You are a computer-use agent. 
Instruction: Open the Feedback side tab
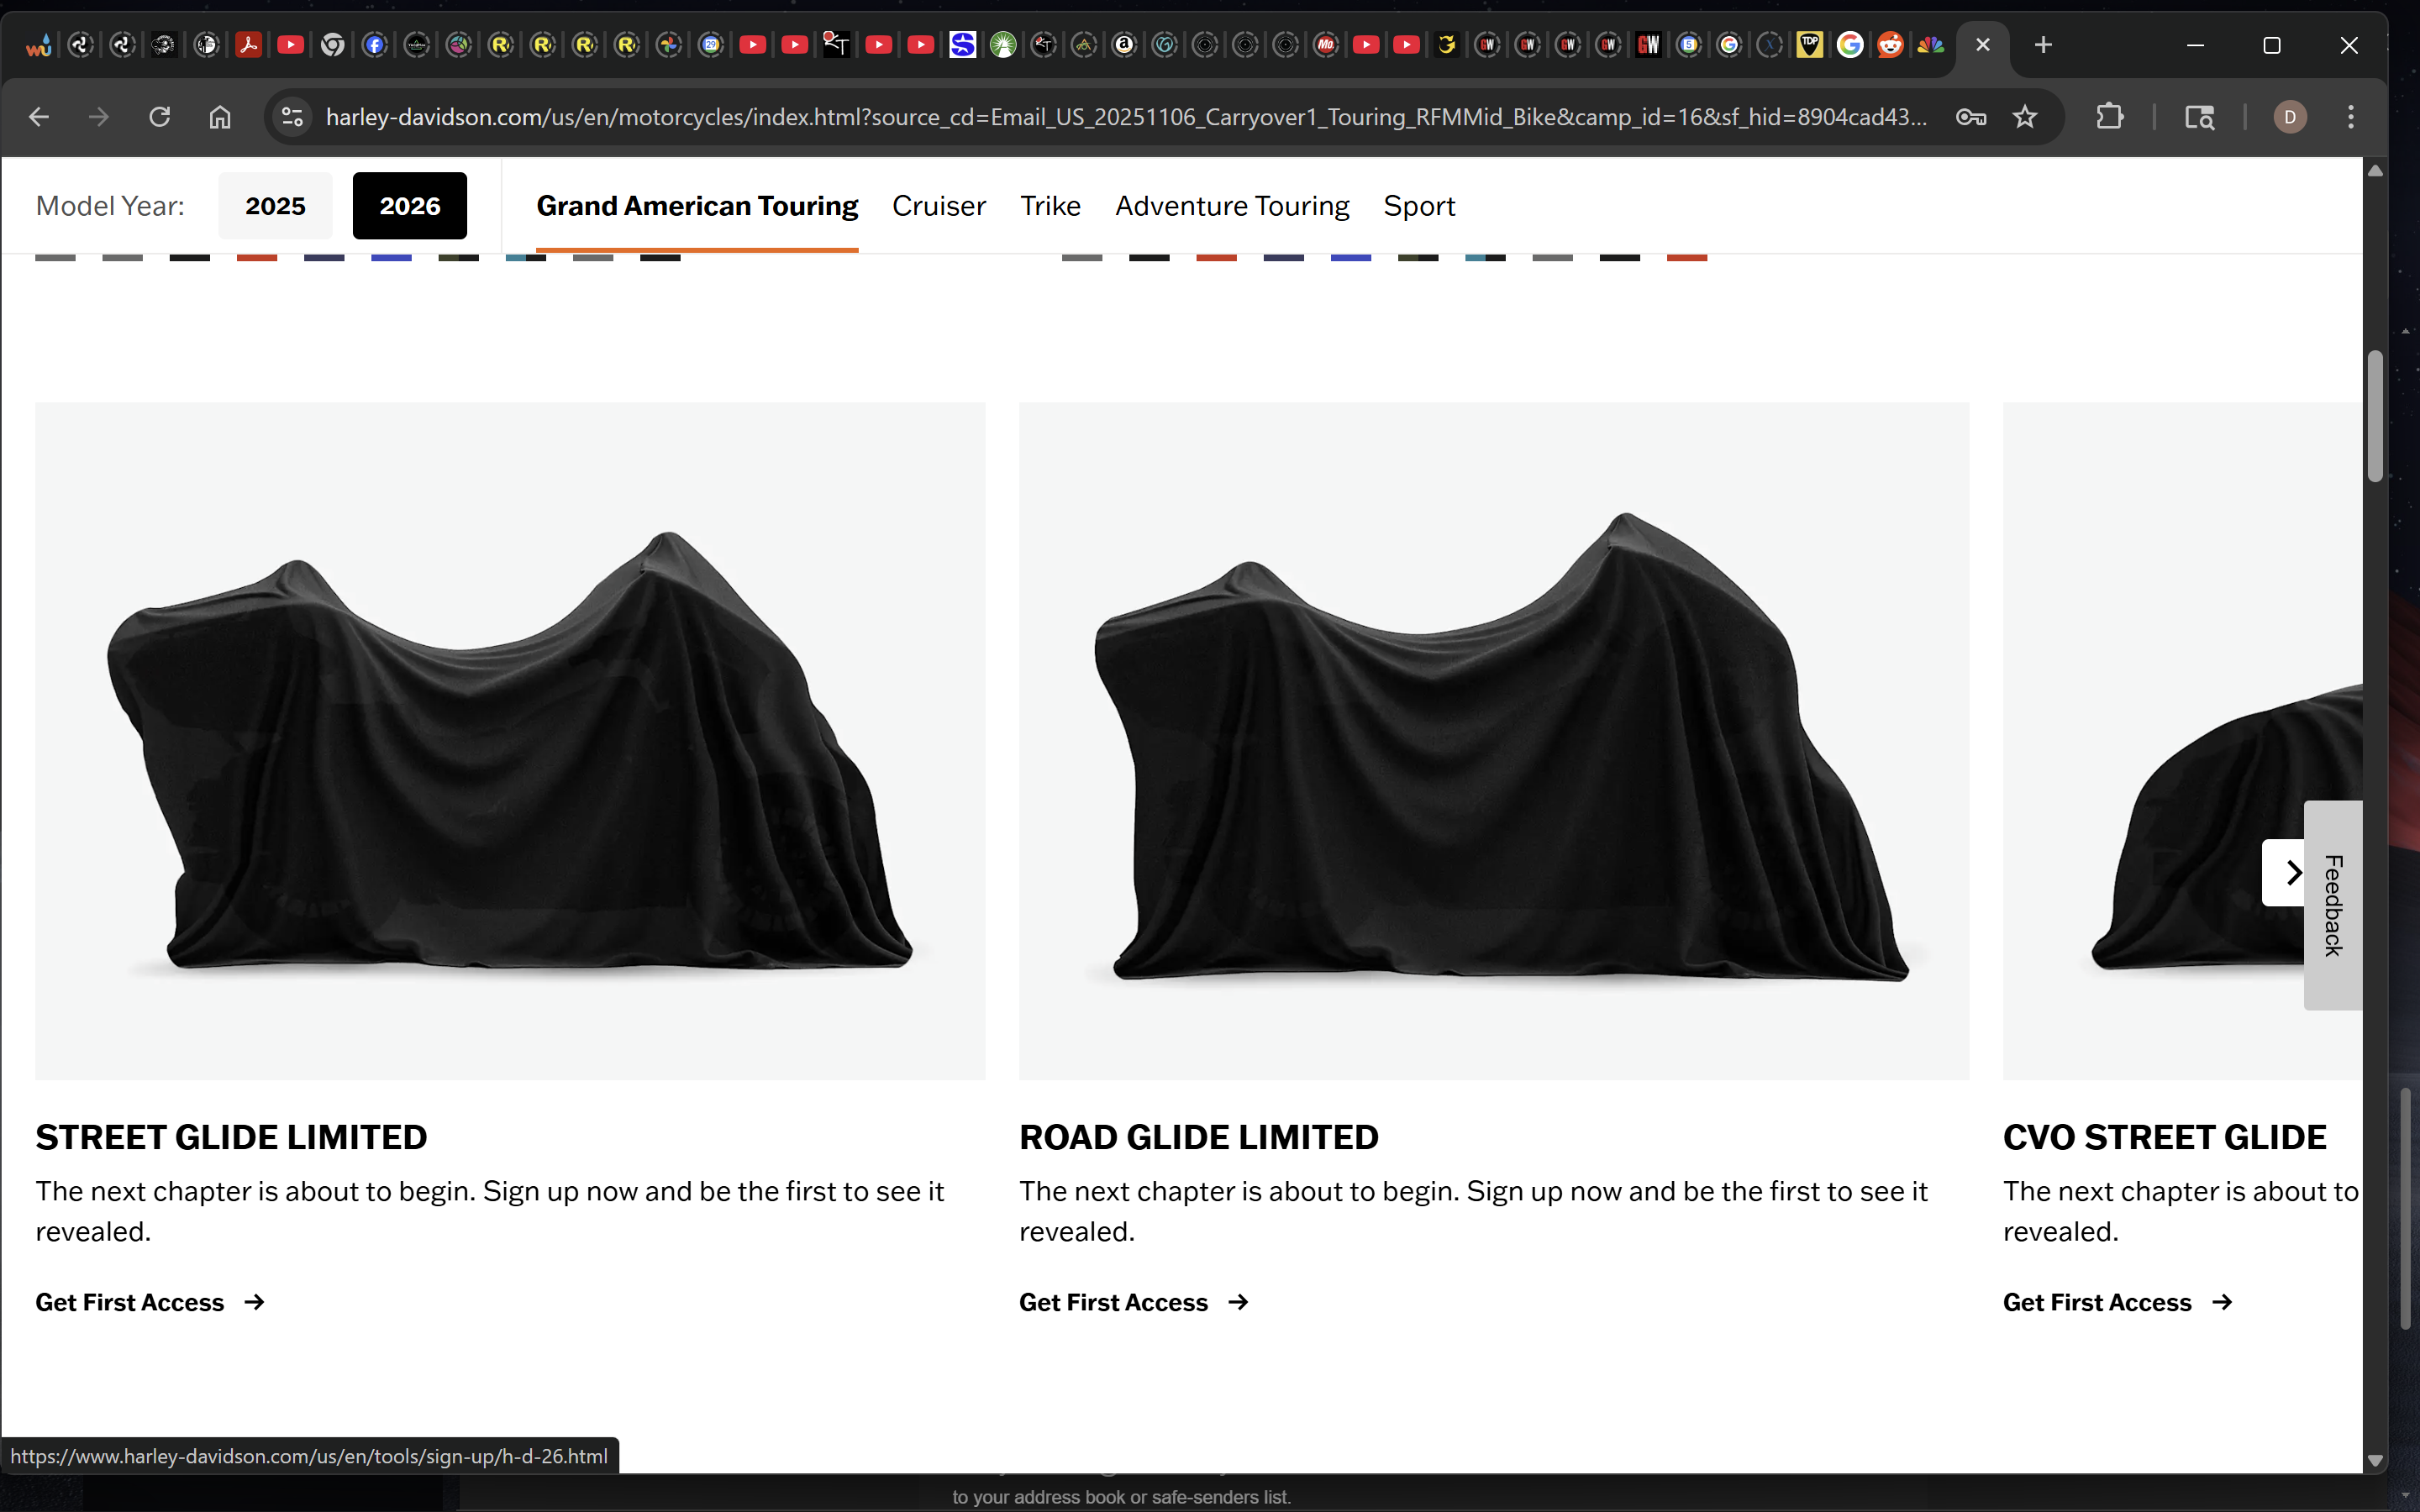pos(2333,905)
